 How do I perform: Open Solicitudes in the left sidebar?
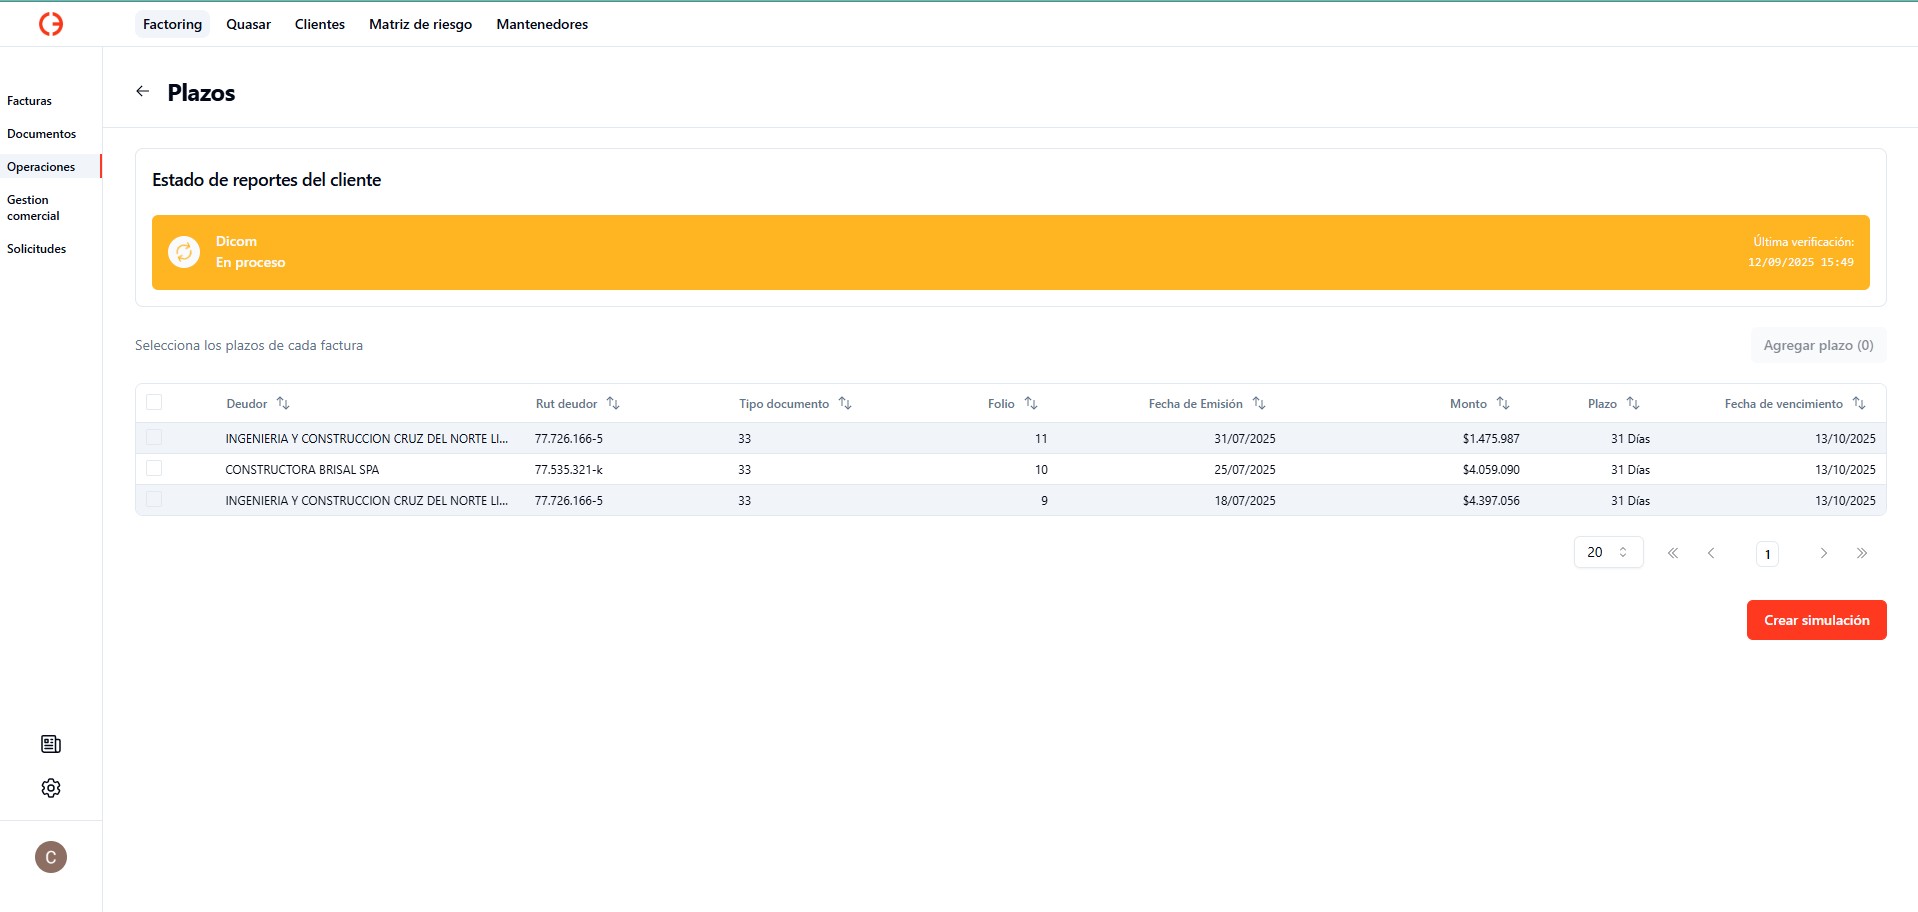[37, 249]
